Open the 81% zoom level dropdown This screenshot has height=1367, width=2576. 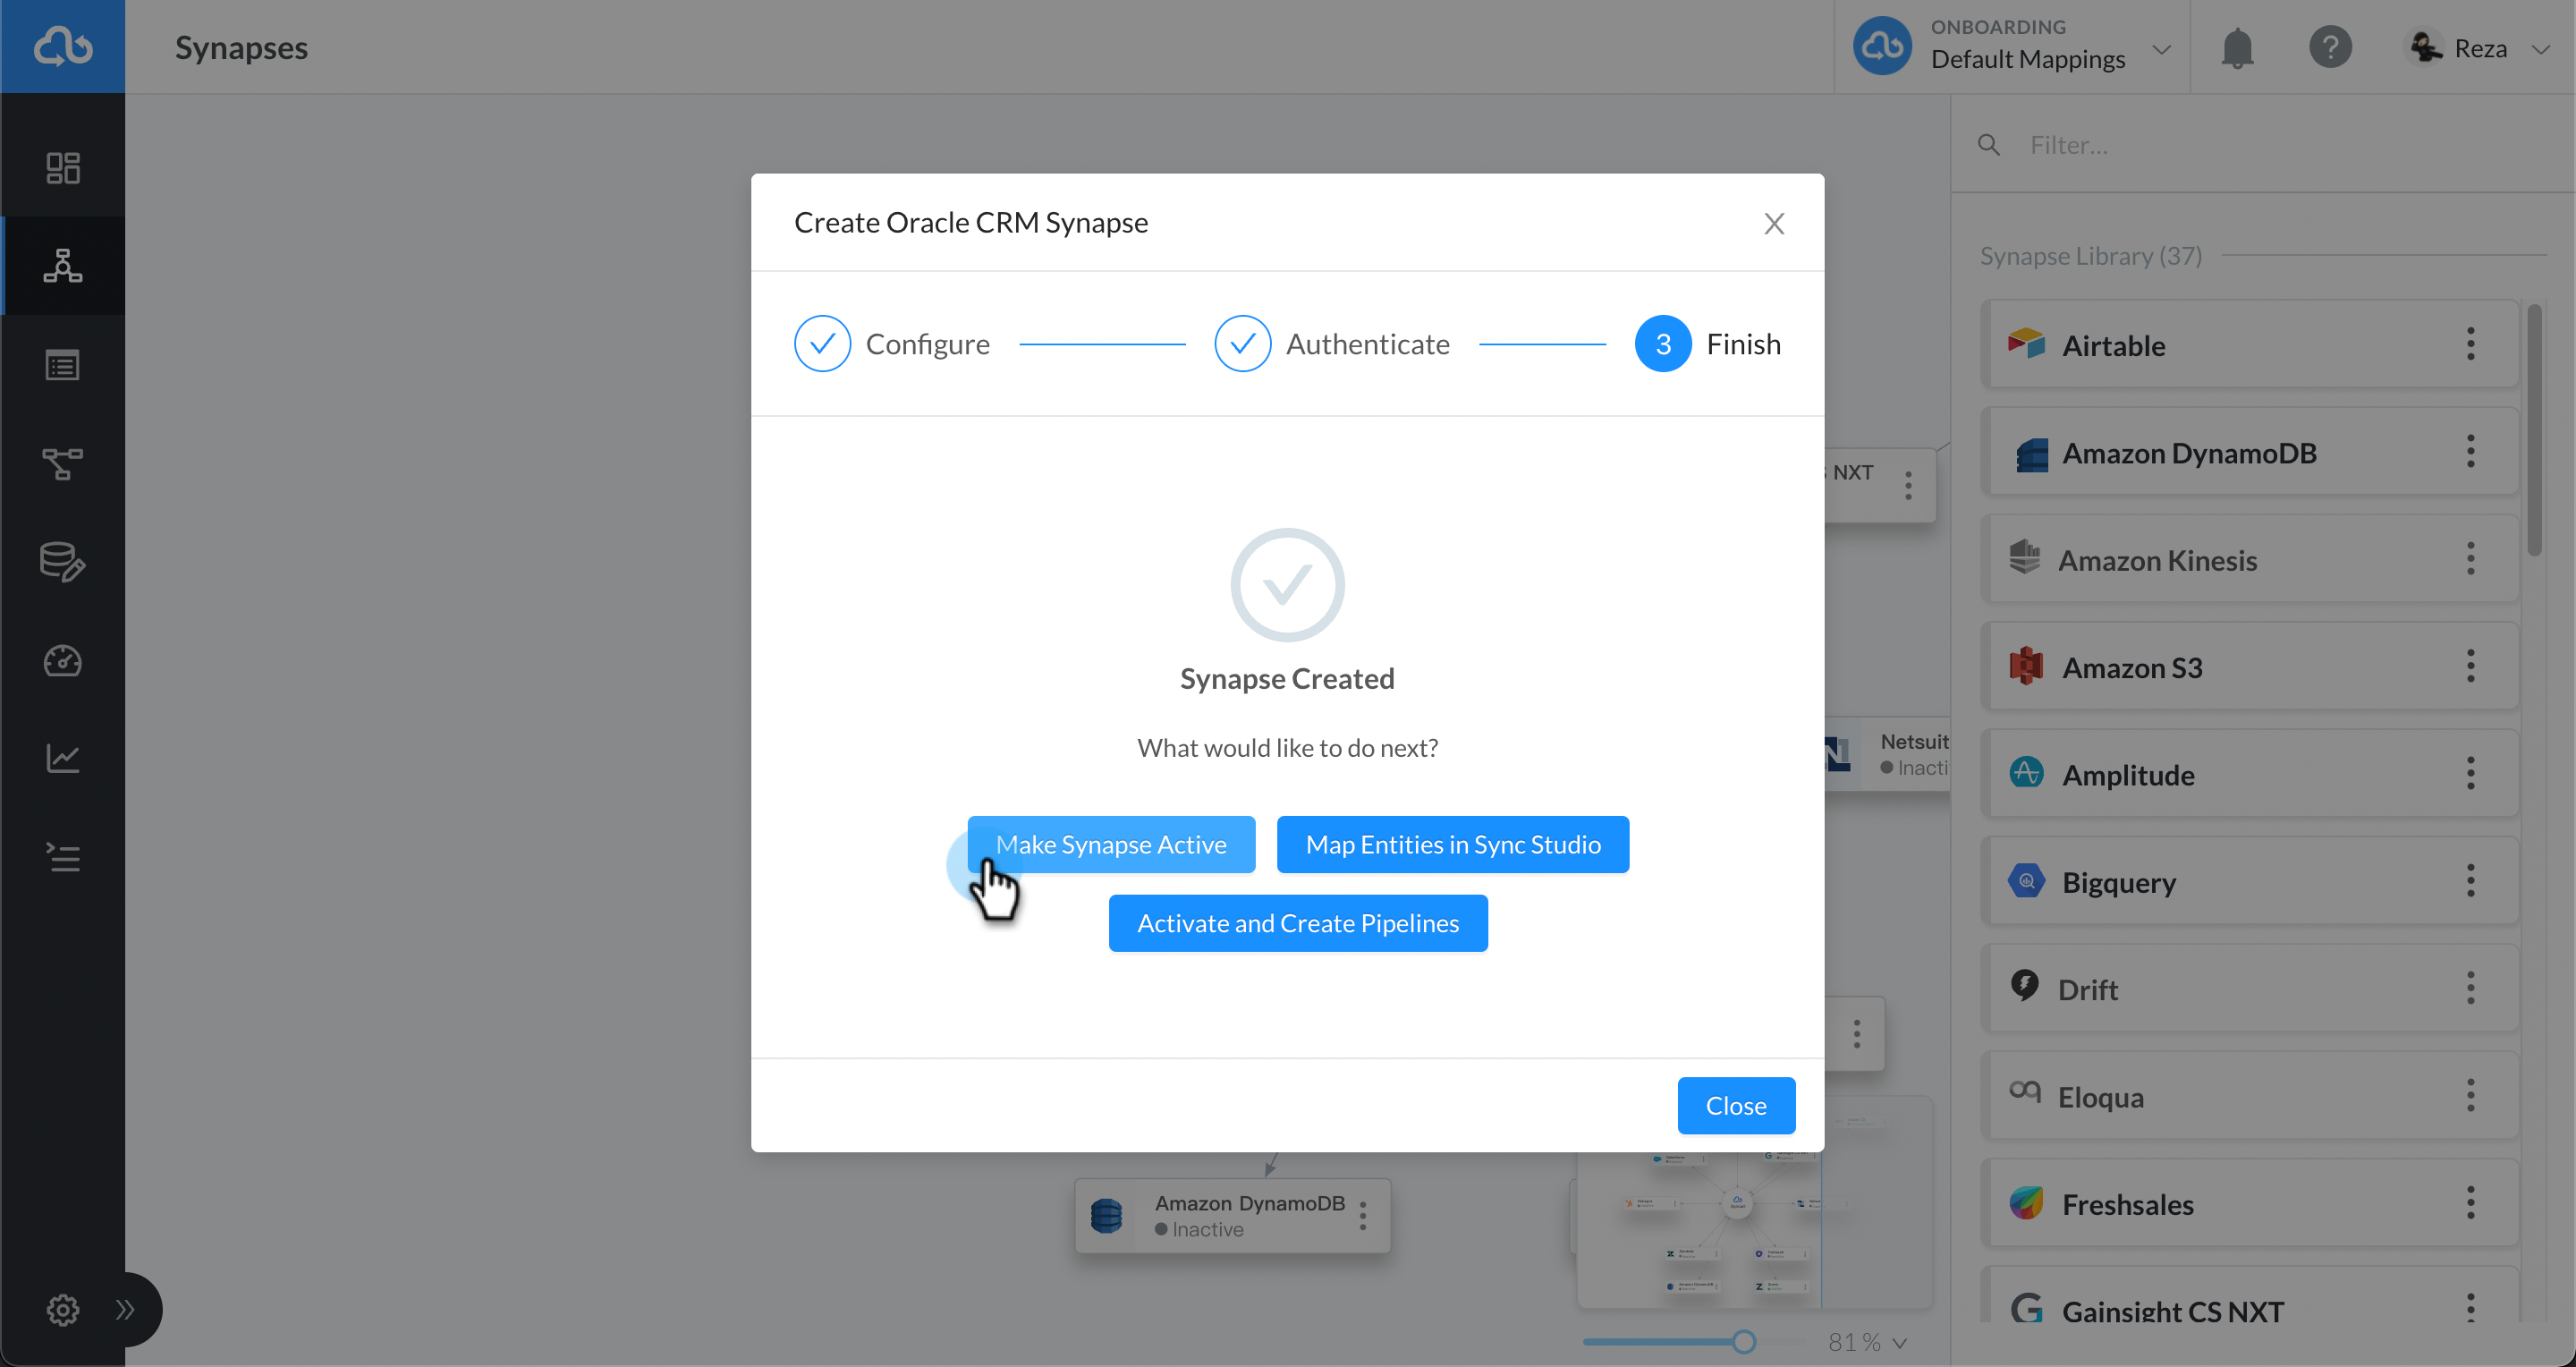(x=1867, y=1342)
